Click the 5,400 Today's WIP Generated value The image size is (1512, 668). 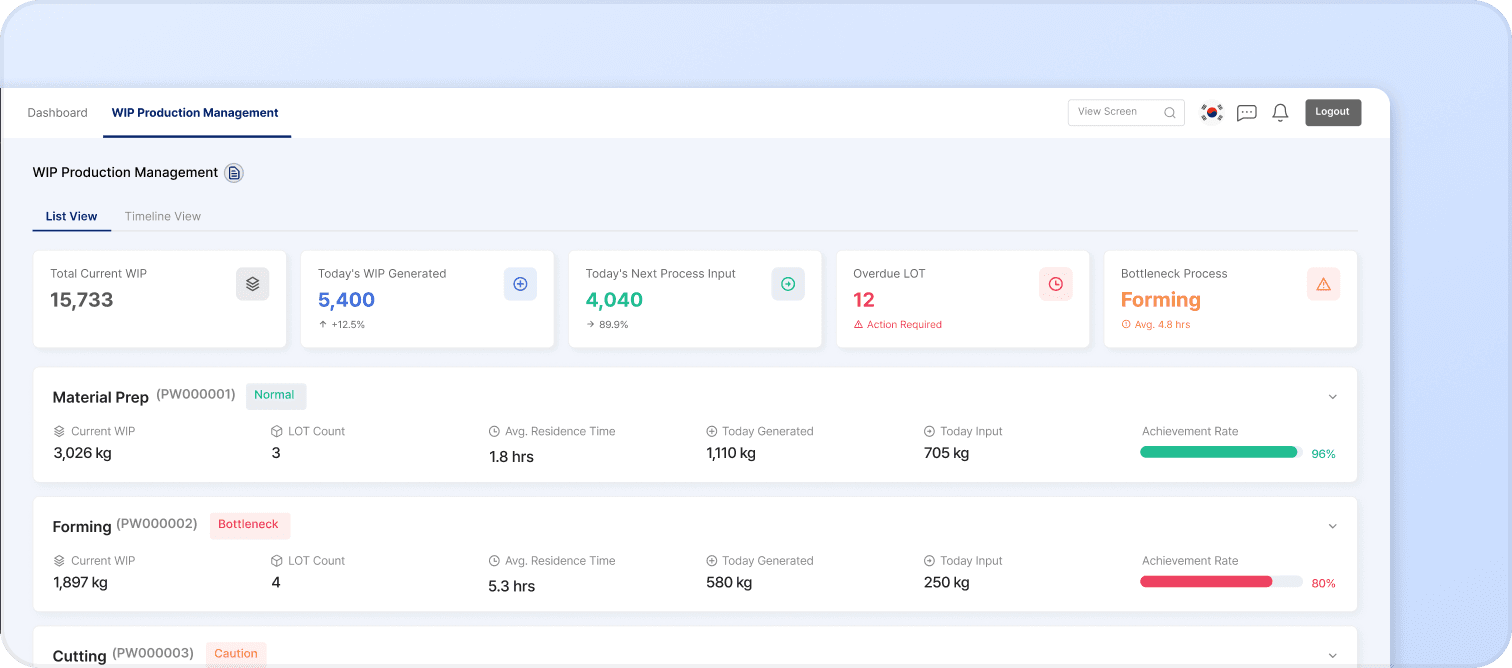346,300
